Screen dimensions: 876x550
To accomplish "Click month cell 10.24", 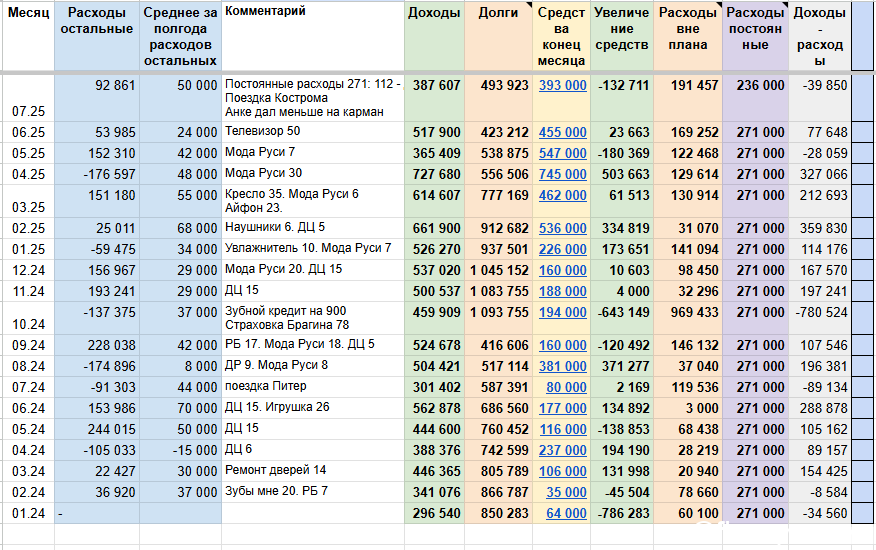I will [28, 318].
